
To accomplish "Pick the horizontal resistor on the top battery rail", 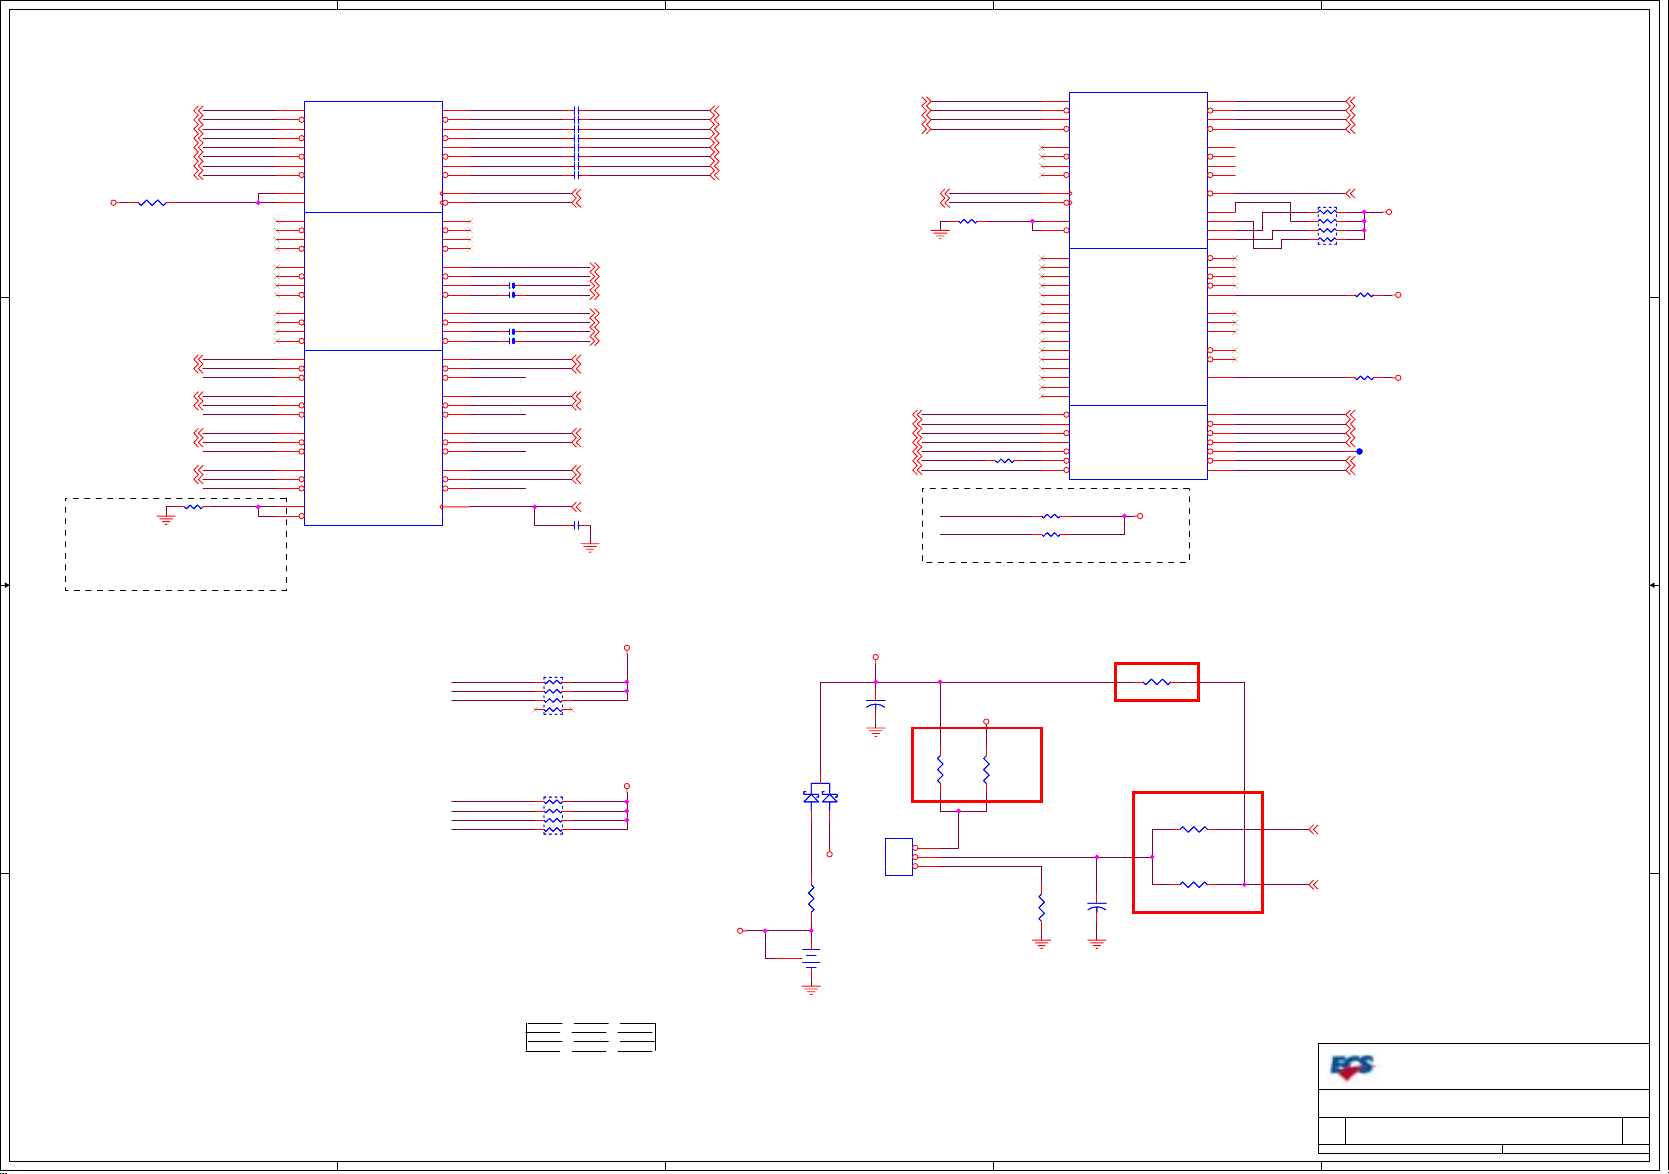I will pos(1157,682).
